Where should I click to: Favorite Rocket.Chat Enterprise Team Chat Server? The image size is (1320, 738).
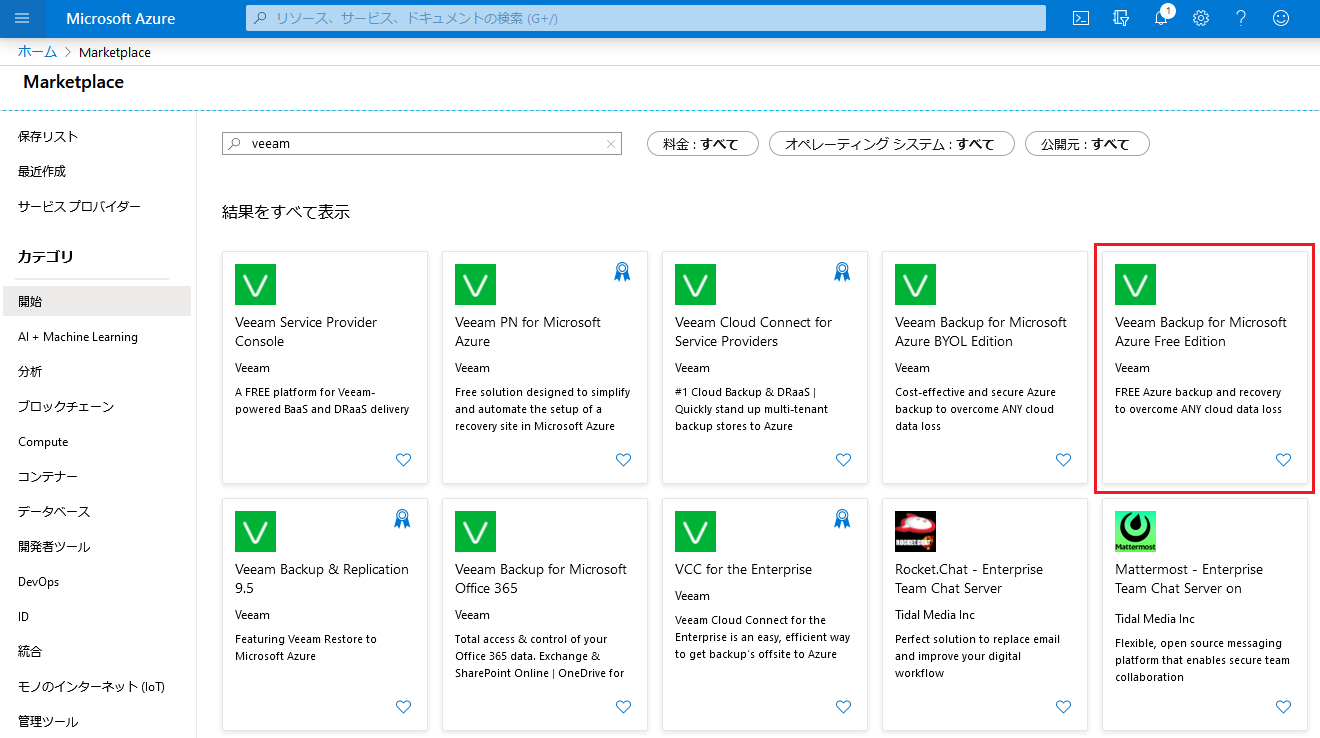(1063, 707)
